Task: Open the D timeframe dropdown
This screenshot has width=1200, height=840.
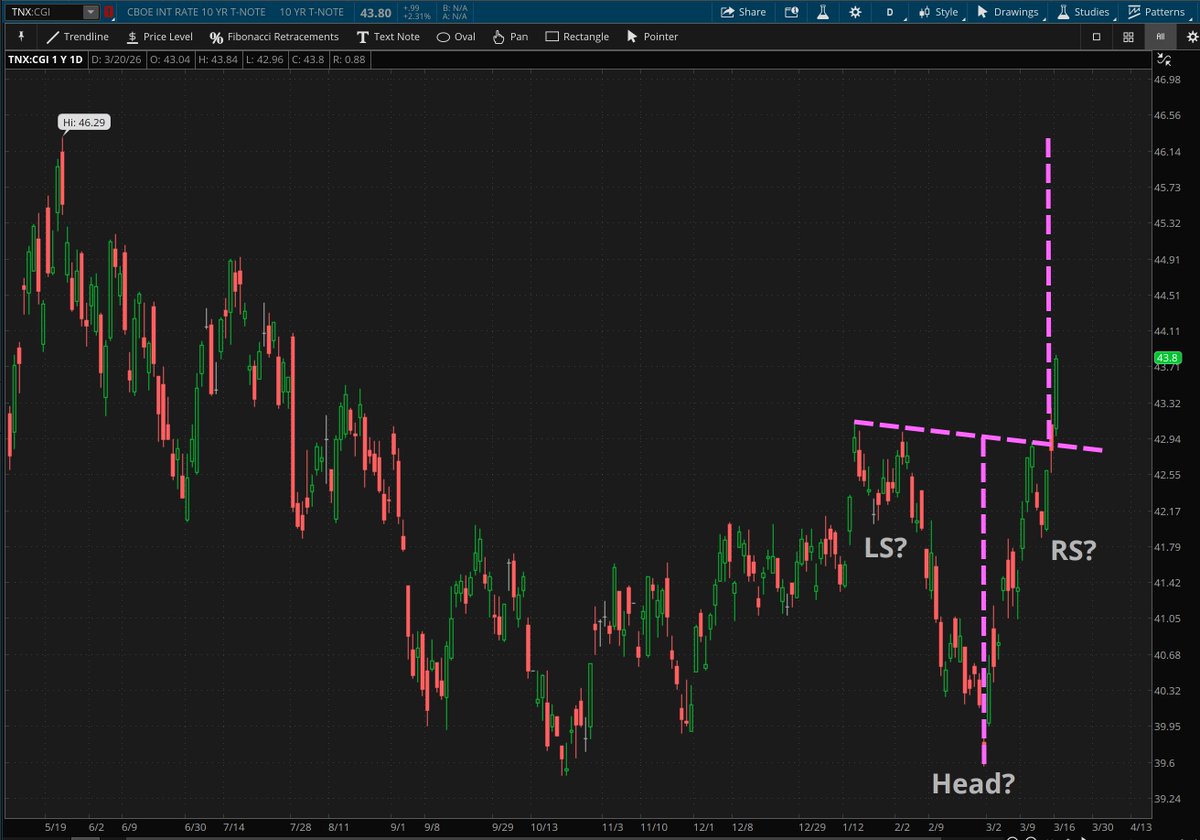Action: coord(890,12)
